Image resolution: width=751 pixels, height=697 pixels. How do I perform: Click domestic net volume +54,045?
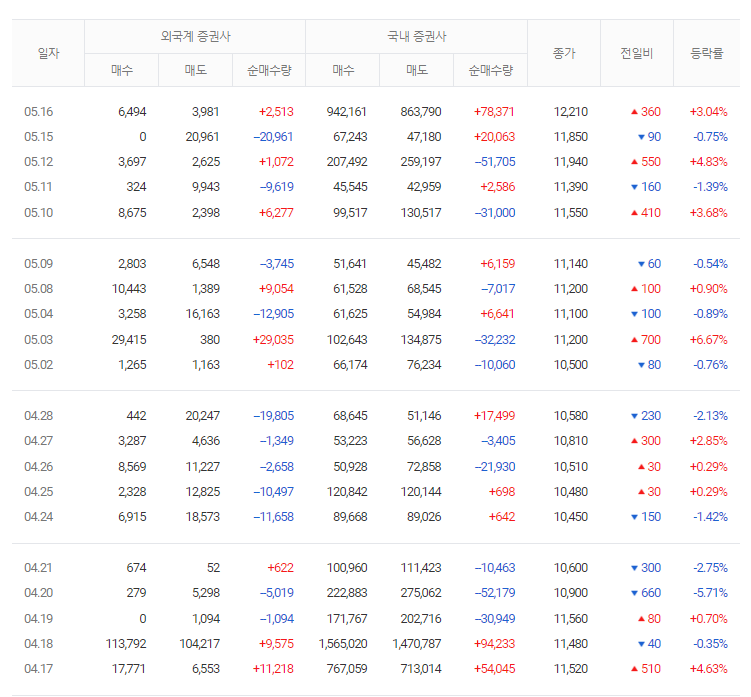(x=494, y=668)
